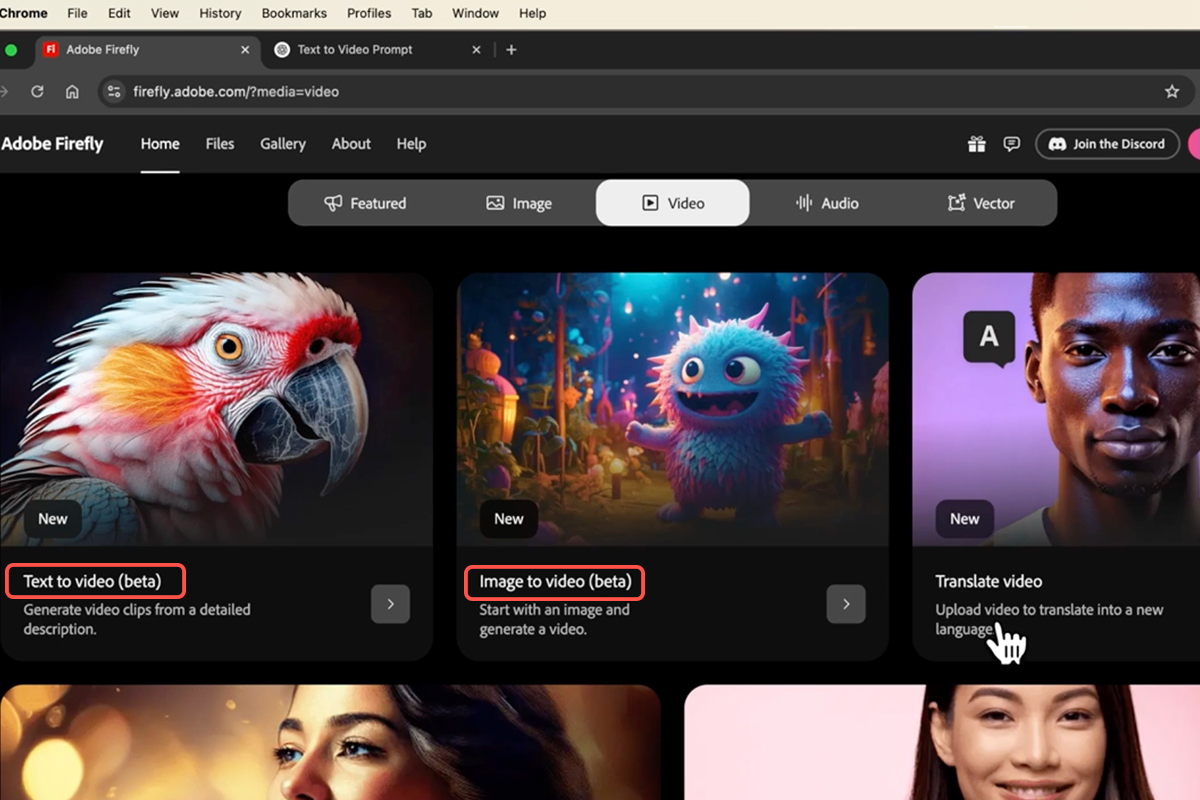
Task: Click the Join the Discord button
Action: click(x=1107, y=144)
